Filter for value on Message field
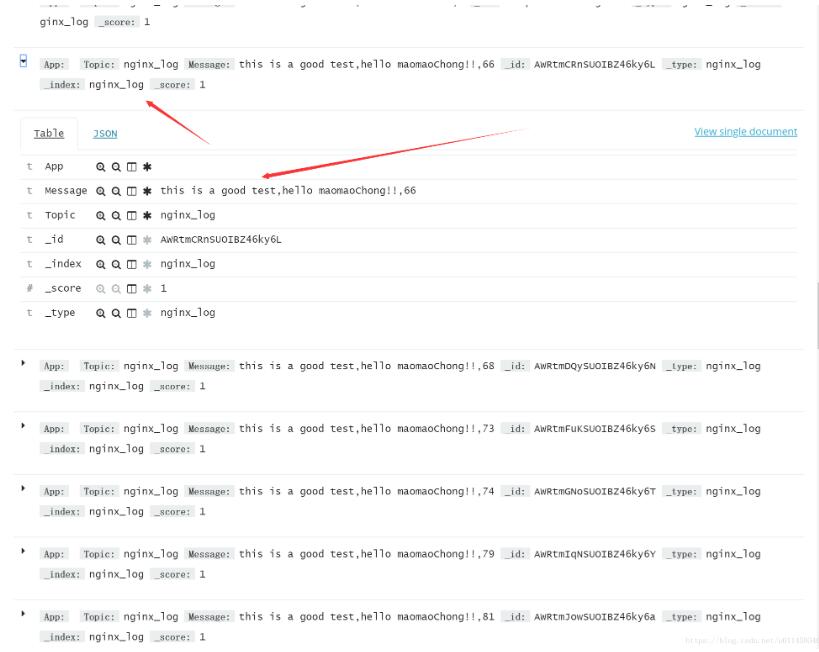This screenshot has height=652, width=819. (101, 191)
